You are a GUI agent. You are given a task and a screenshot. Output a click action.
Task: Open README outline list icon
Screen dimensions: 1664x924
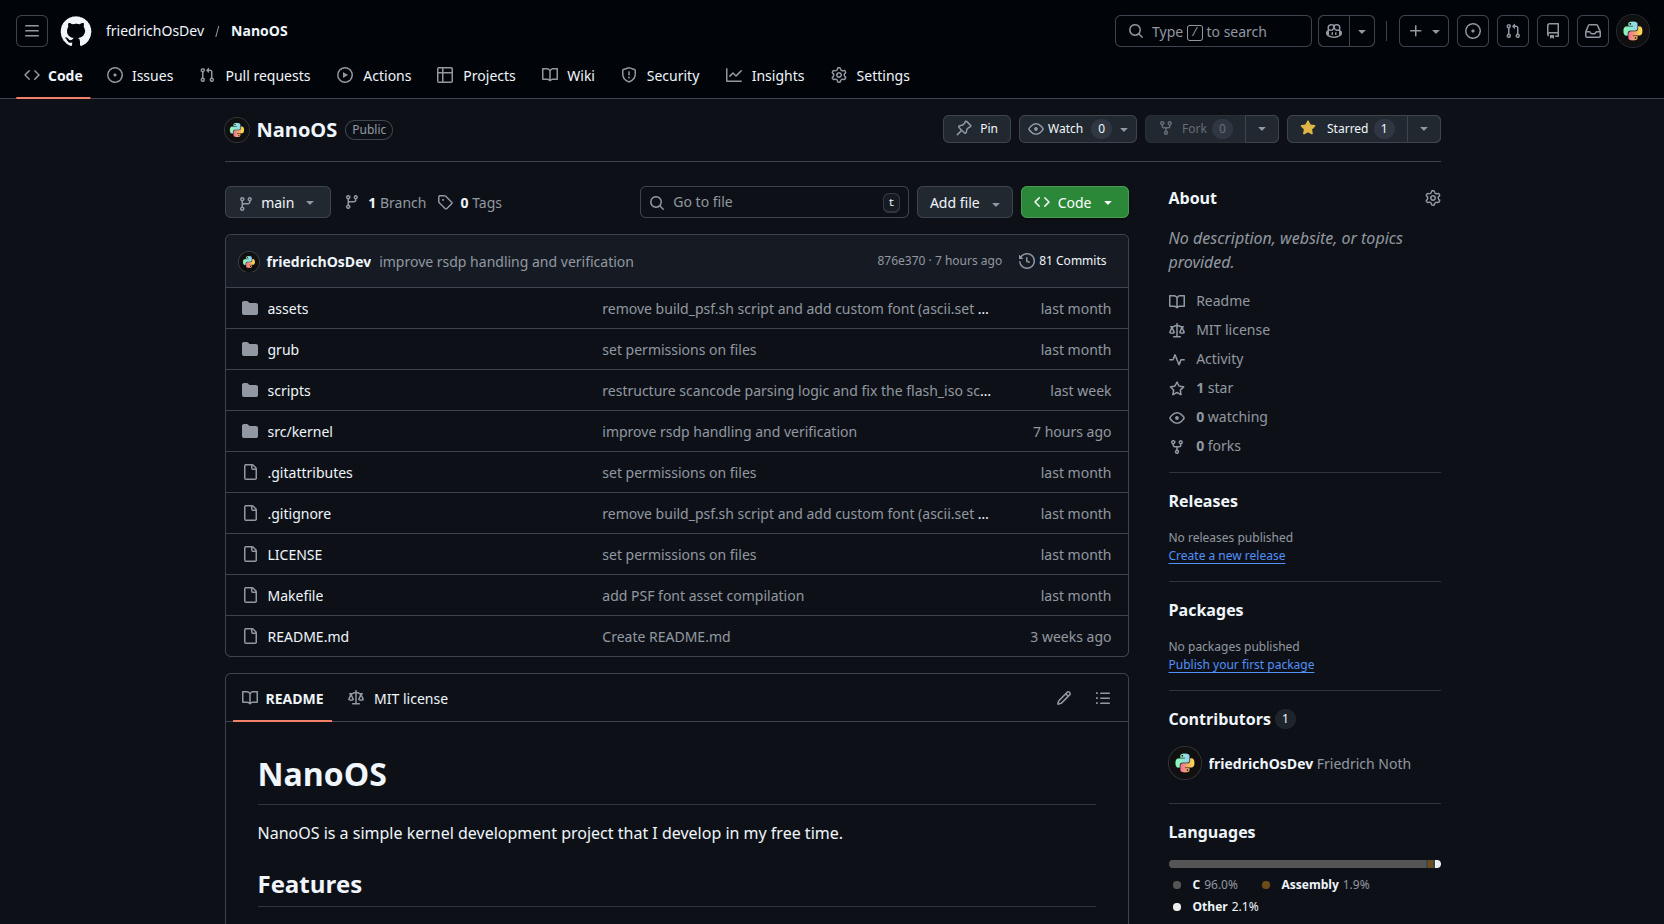click(x=1103, y=698)
